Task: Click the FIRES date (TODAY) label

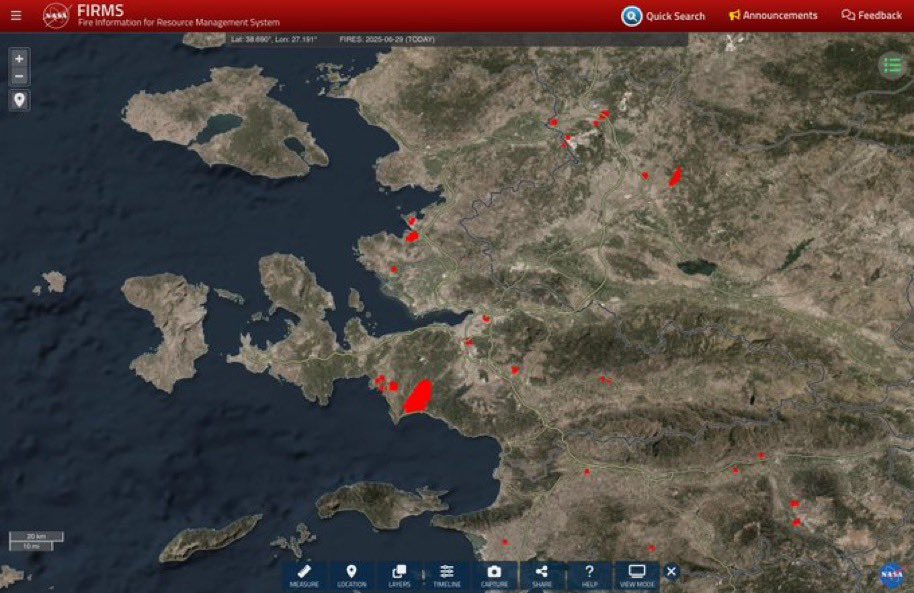Action: click(x=387, y=40)
